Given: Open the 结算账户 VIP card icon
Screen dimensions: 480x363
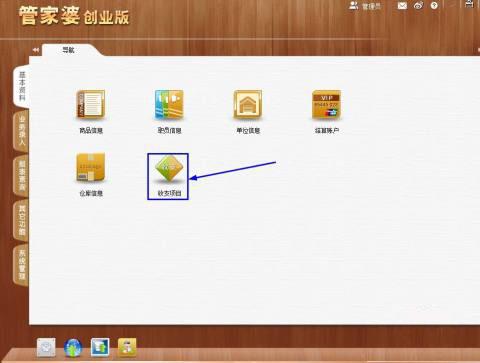Looking at the screenshot, I should pos(326,105).
